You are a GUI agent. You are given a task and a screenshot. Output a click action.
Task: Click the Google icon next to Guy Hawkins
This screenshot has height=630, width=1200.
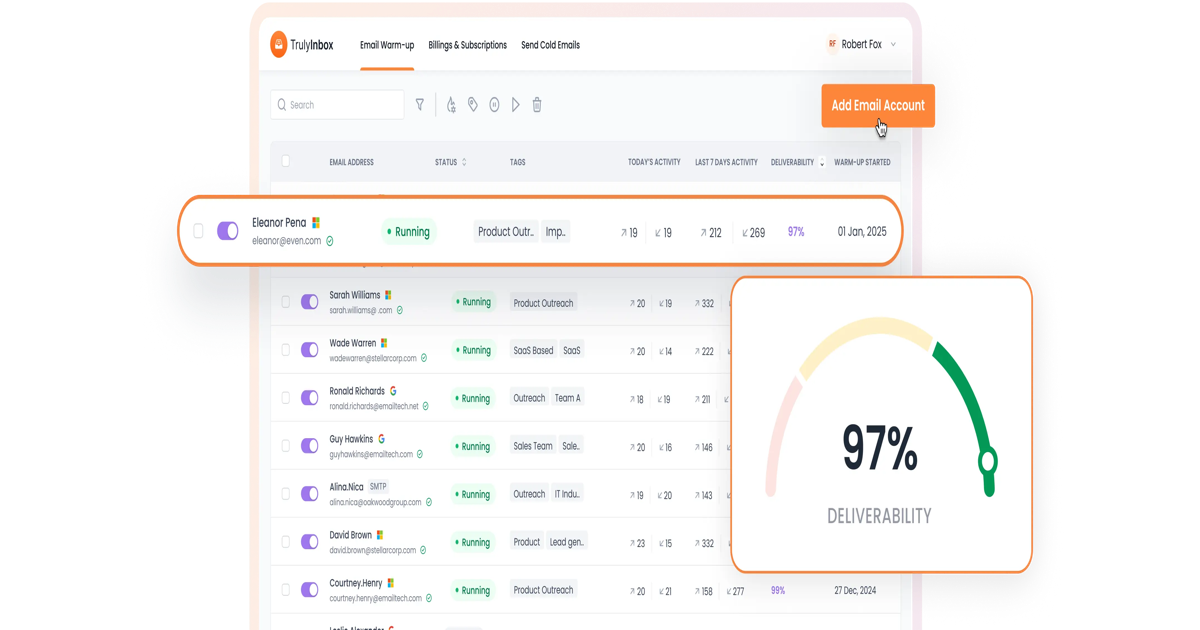[x=381, y=439]
